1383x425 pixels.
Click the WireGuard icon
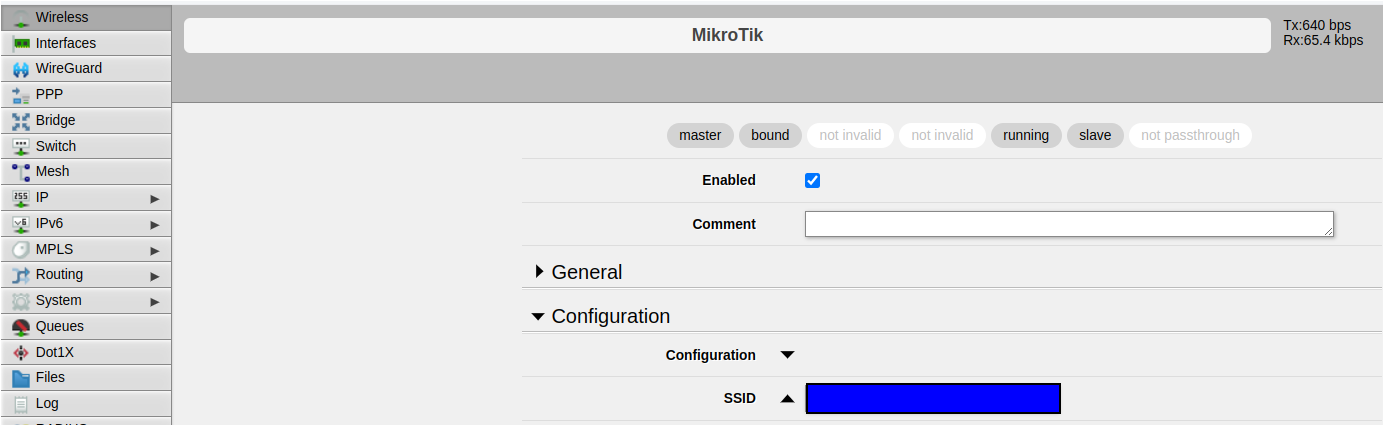coord(21,69)
